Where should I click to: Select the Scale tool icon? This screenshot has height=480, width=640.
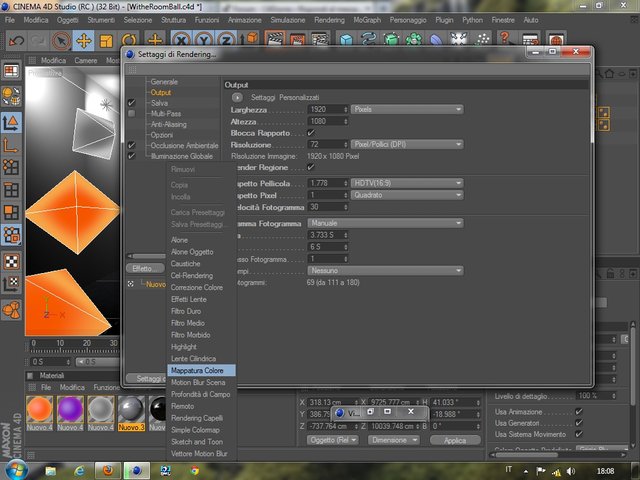tap(106, 41)
